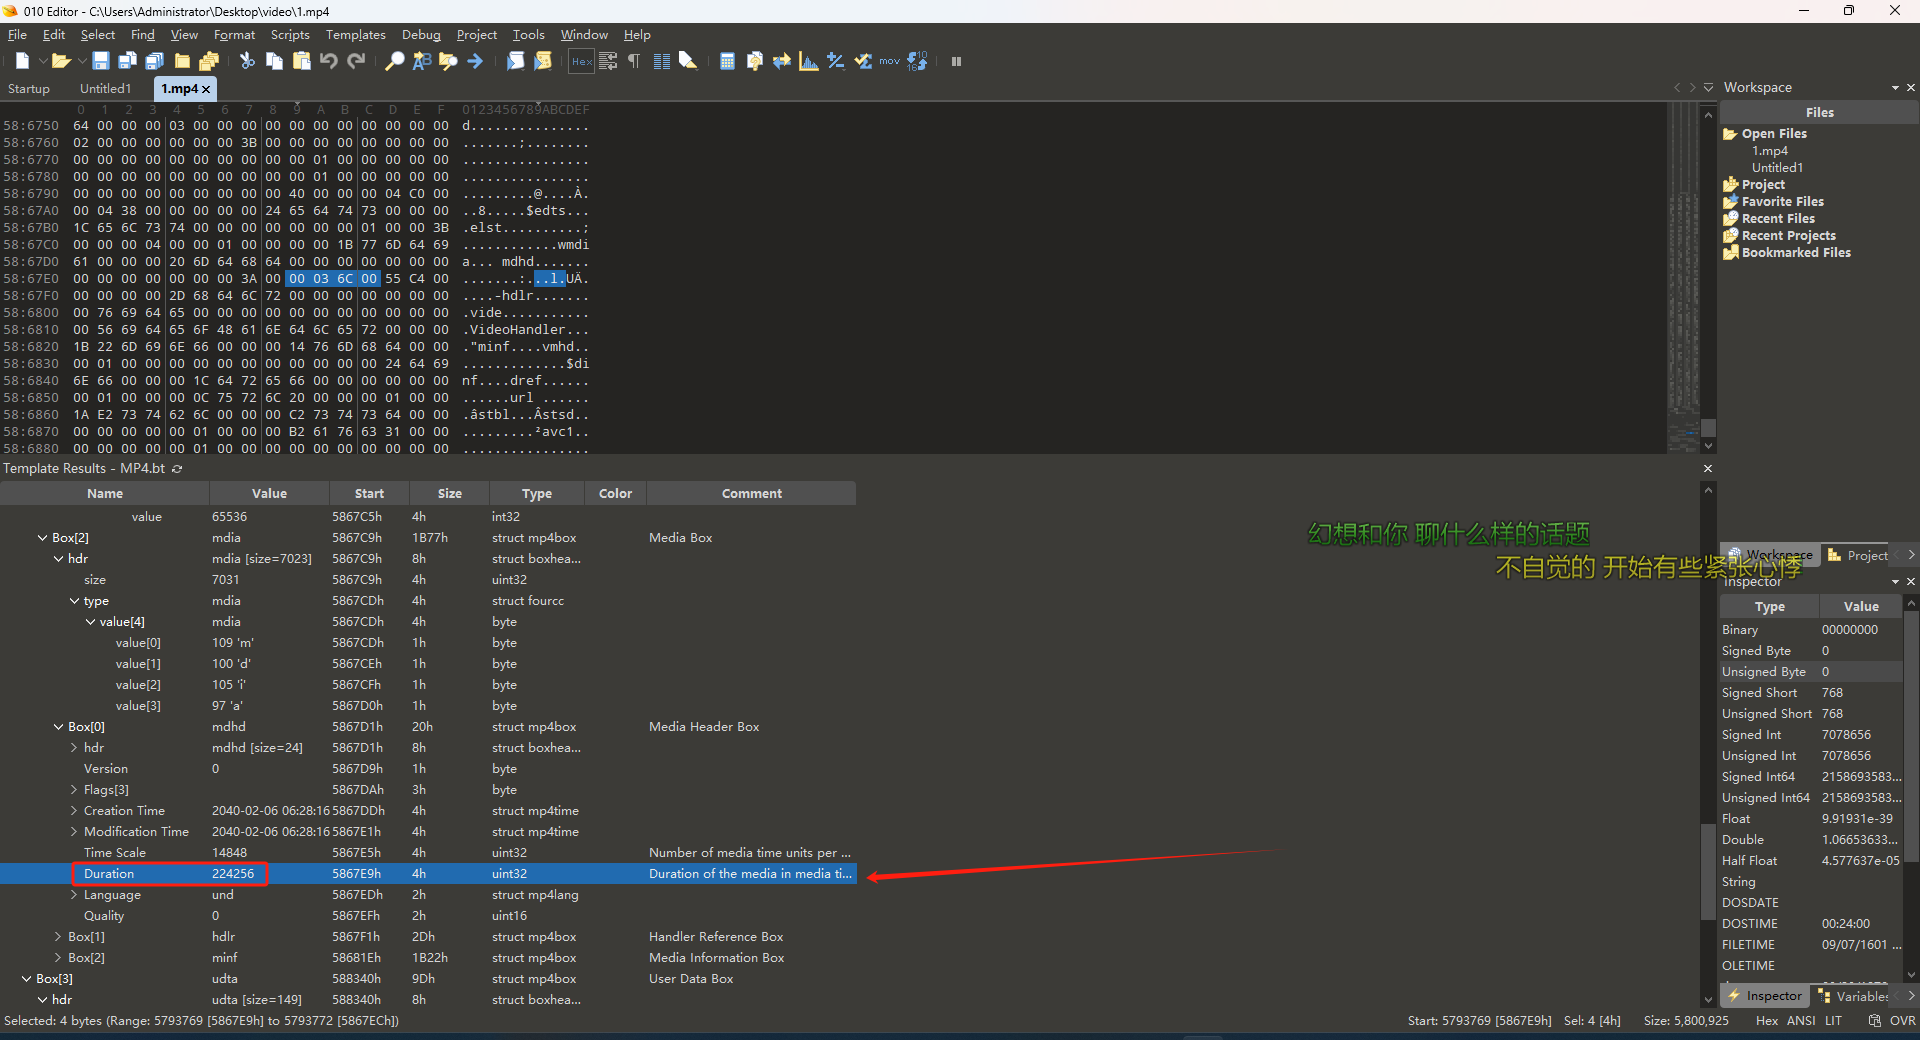
Task: Open the Open file dropdown arrow
Action: tap(81, 61)
